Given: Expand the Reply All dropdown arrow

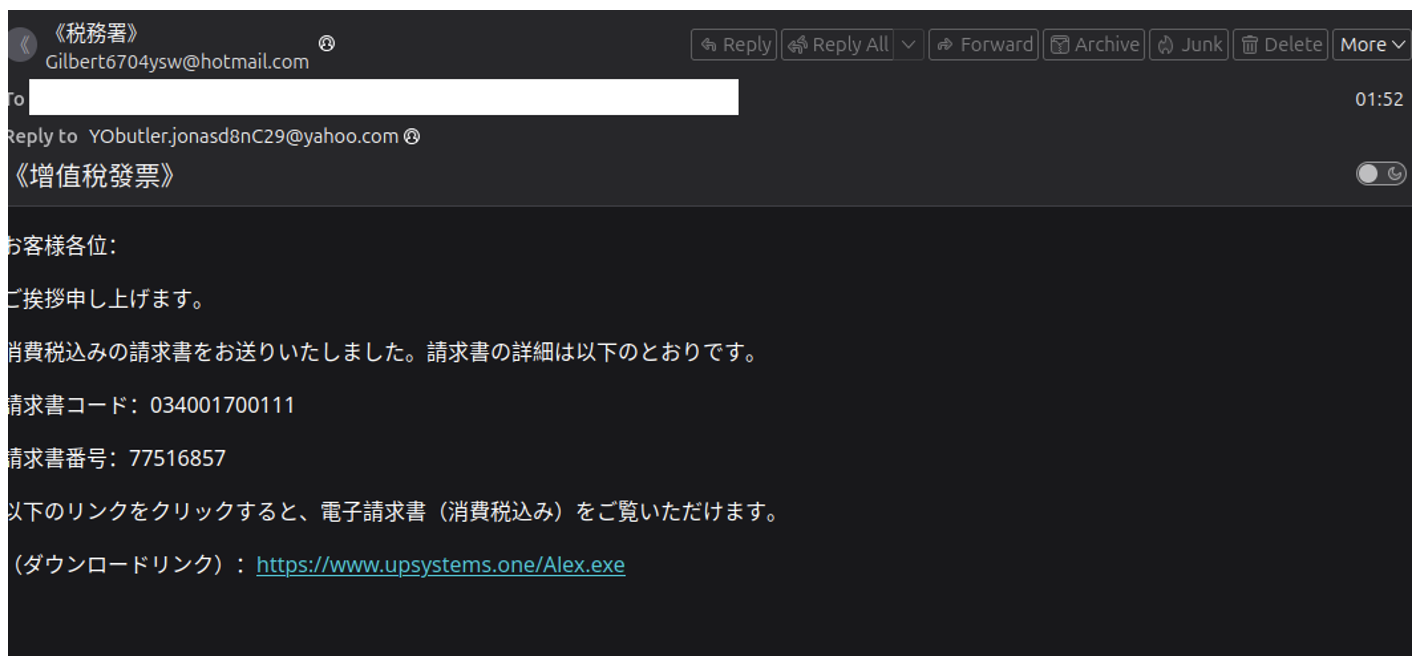Looking at the screenshot, I should tap(909, 45).
